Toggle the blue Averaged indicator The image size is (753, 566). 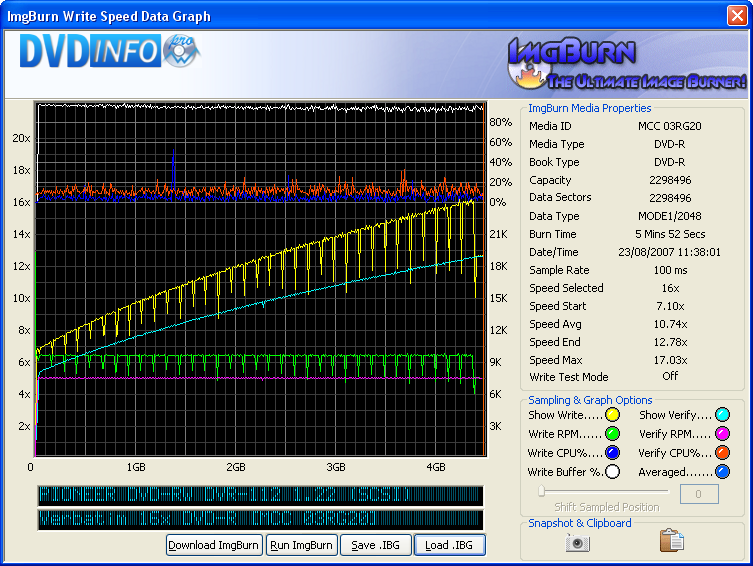(x=722, y=471)
